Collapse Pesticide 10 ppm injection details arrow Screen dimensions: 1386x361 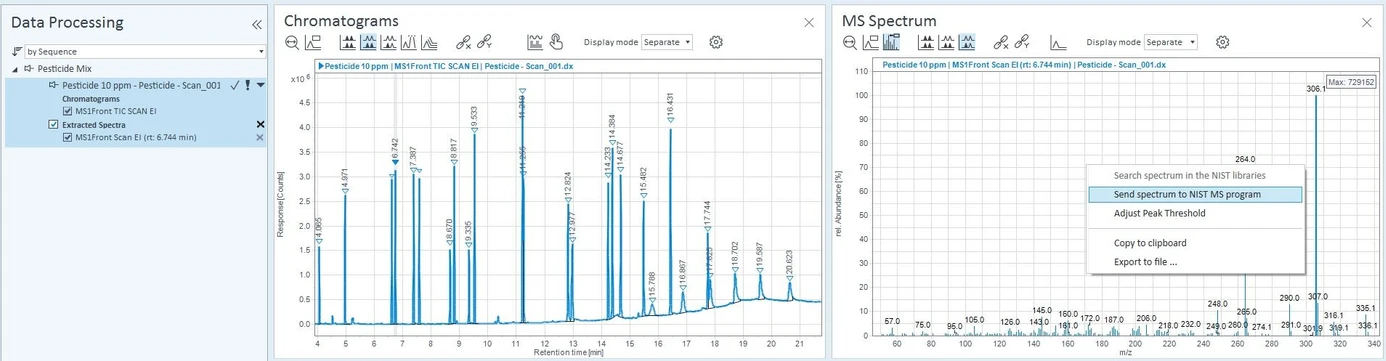pos(261,85)
